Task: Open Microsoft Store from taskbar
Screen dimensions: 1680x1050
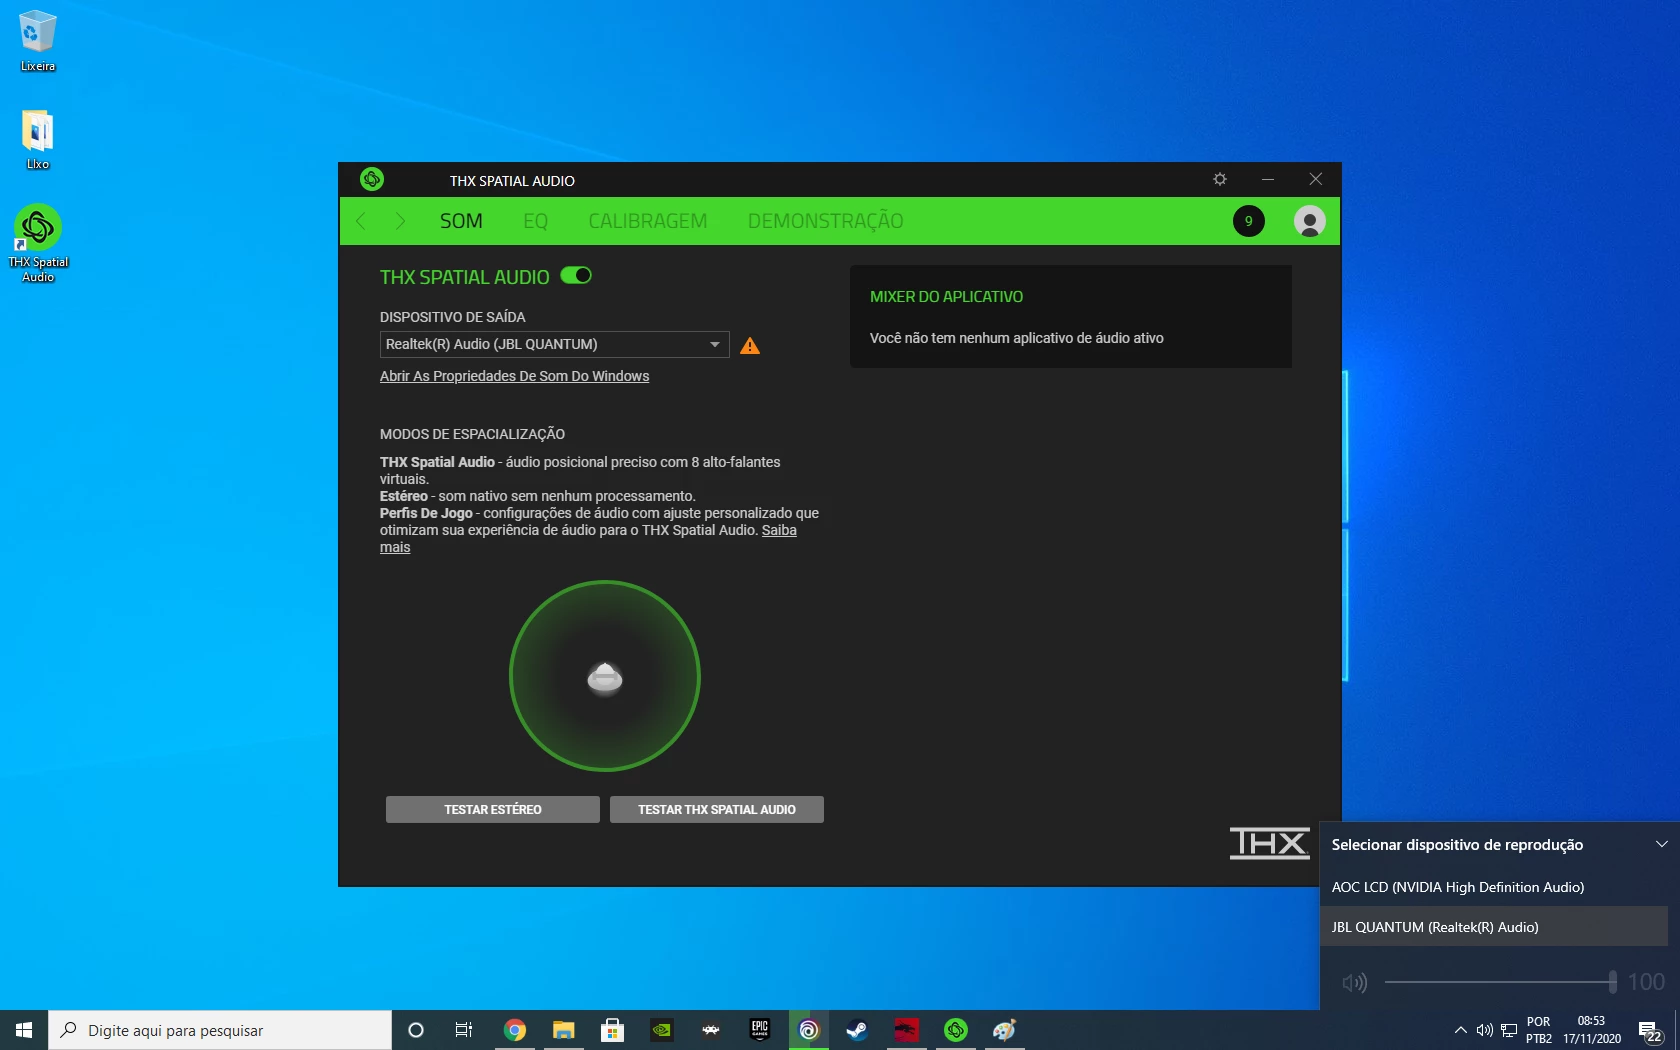Action: tap(613, 1030)
